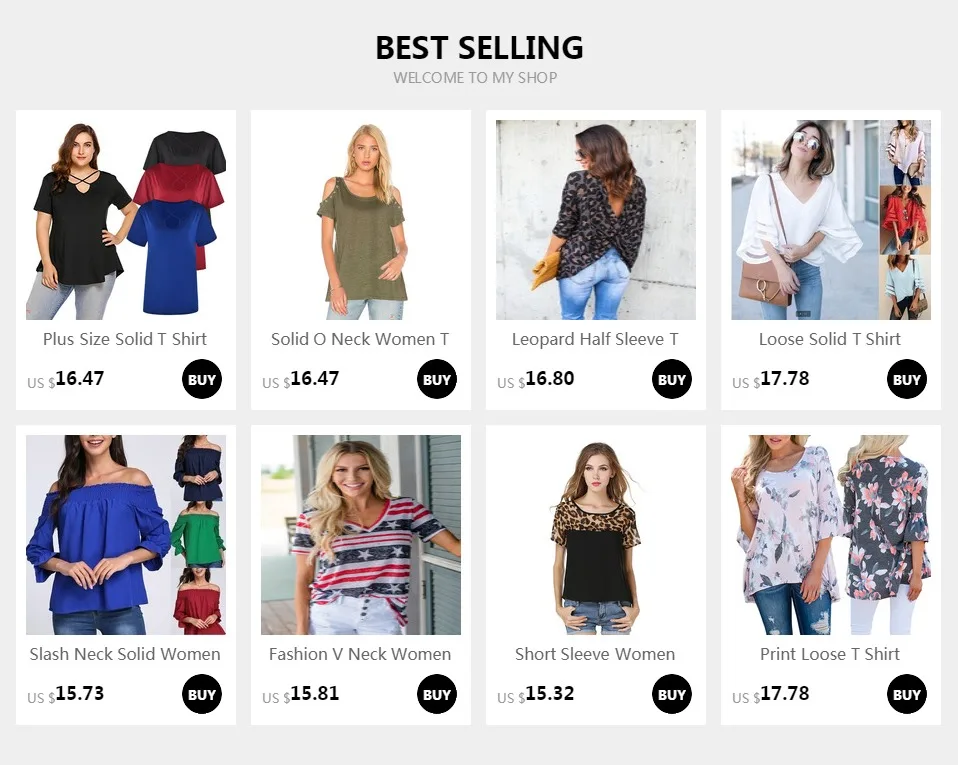The image size is (958, 765).
Task: Click BUY button for Loose Solid T Shirt
Action: (x=907, y=379)
